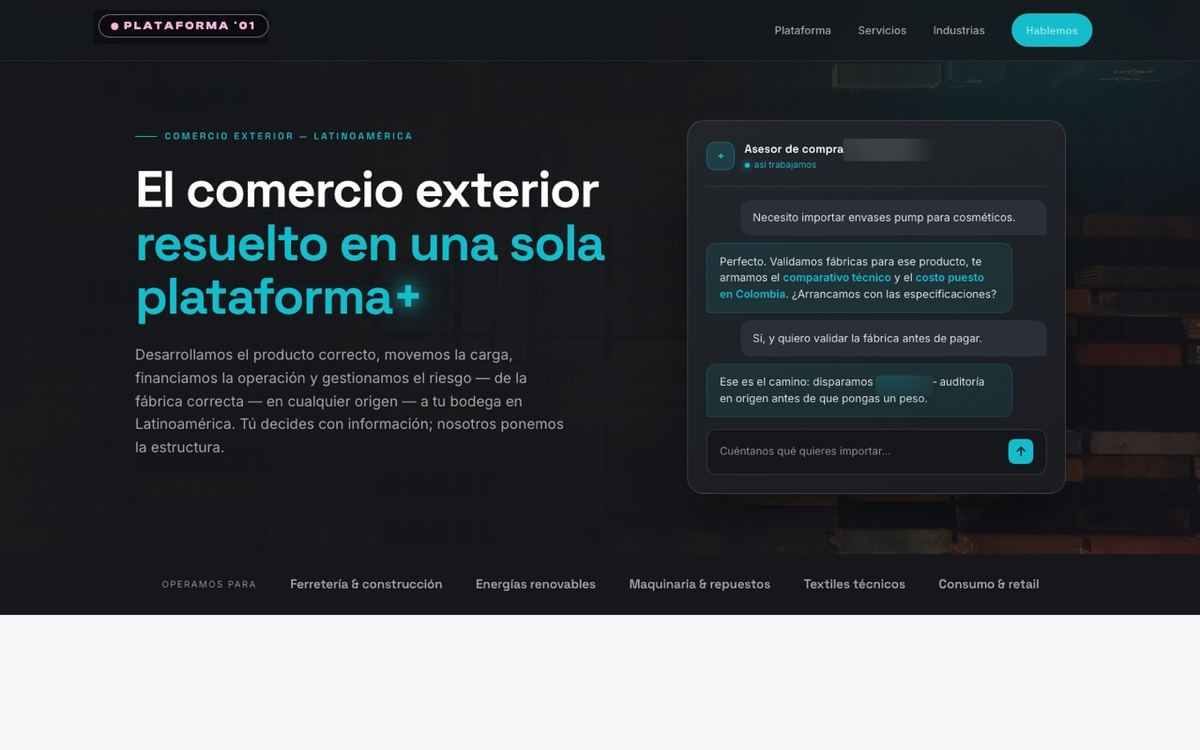Send the chat message with arrow button
The height and width of the screenshot is (750, 1200).
1020,451
